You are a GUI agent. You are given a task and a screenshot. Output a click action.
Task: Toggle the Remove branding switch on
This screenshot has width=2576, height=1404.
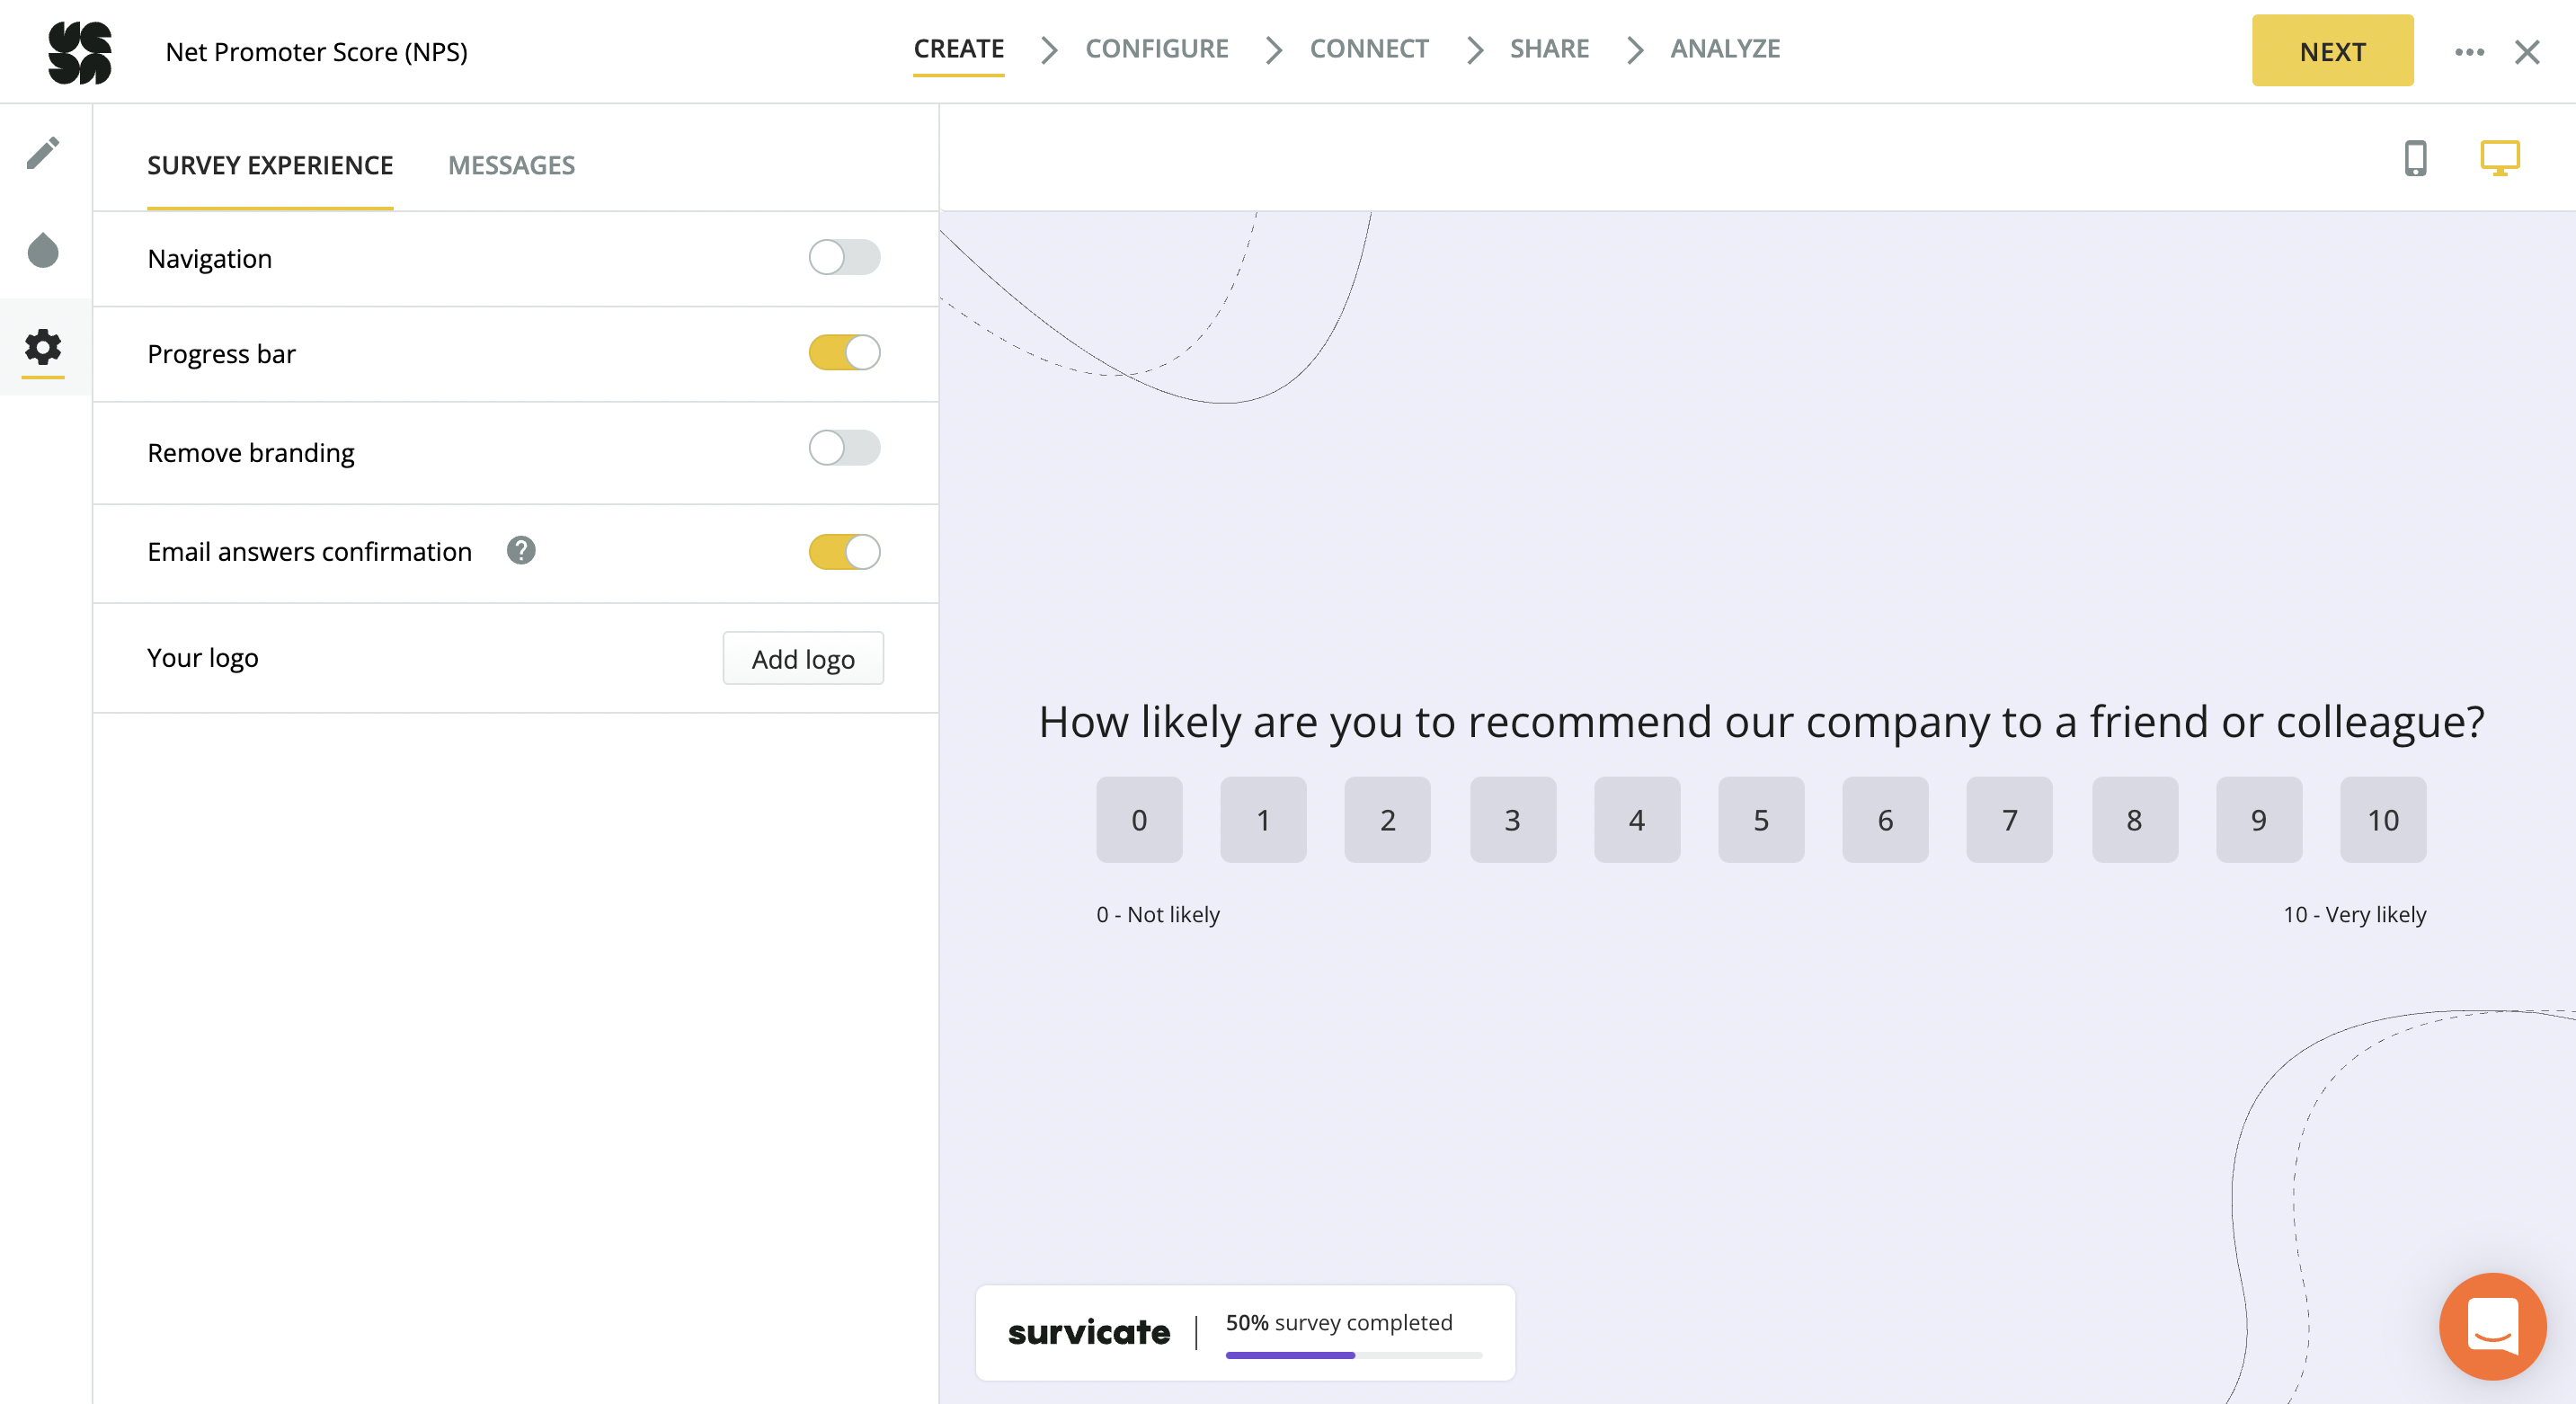tap(846, 451)
